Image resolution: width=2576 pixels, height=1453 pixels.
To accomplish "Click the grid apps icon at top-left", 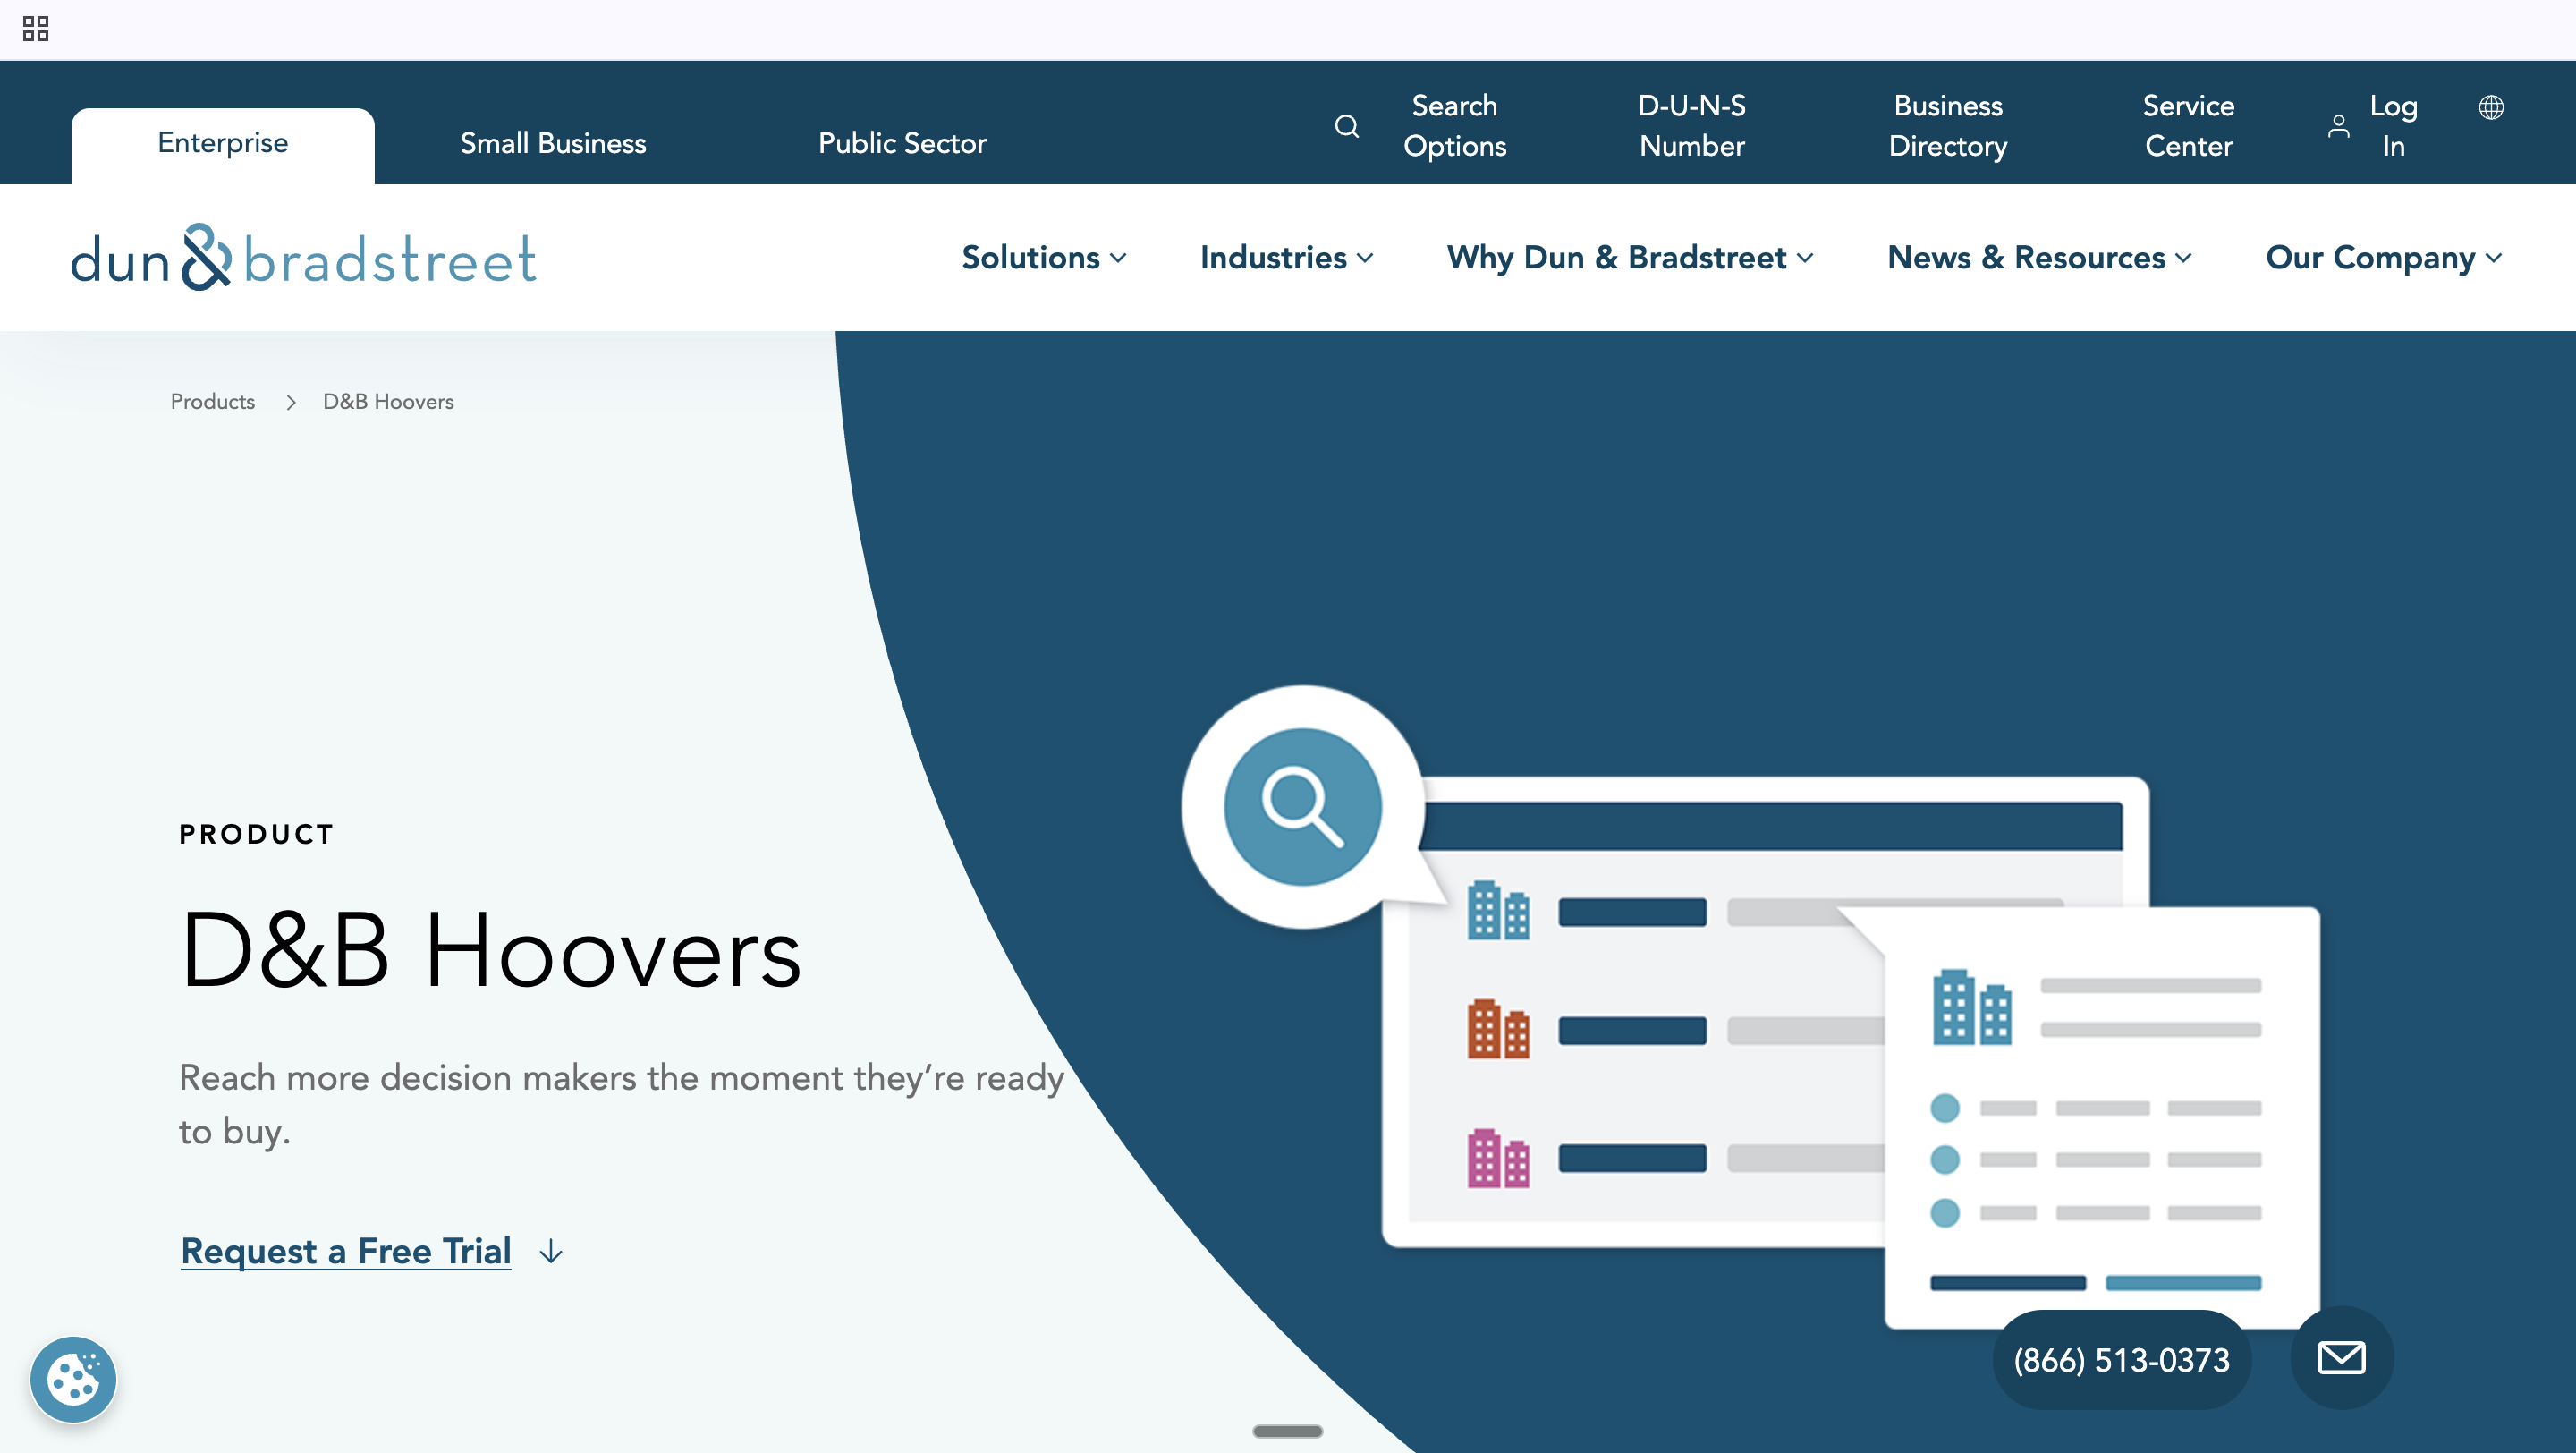I will (35, 29).
